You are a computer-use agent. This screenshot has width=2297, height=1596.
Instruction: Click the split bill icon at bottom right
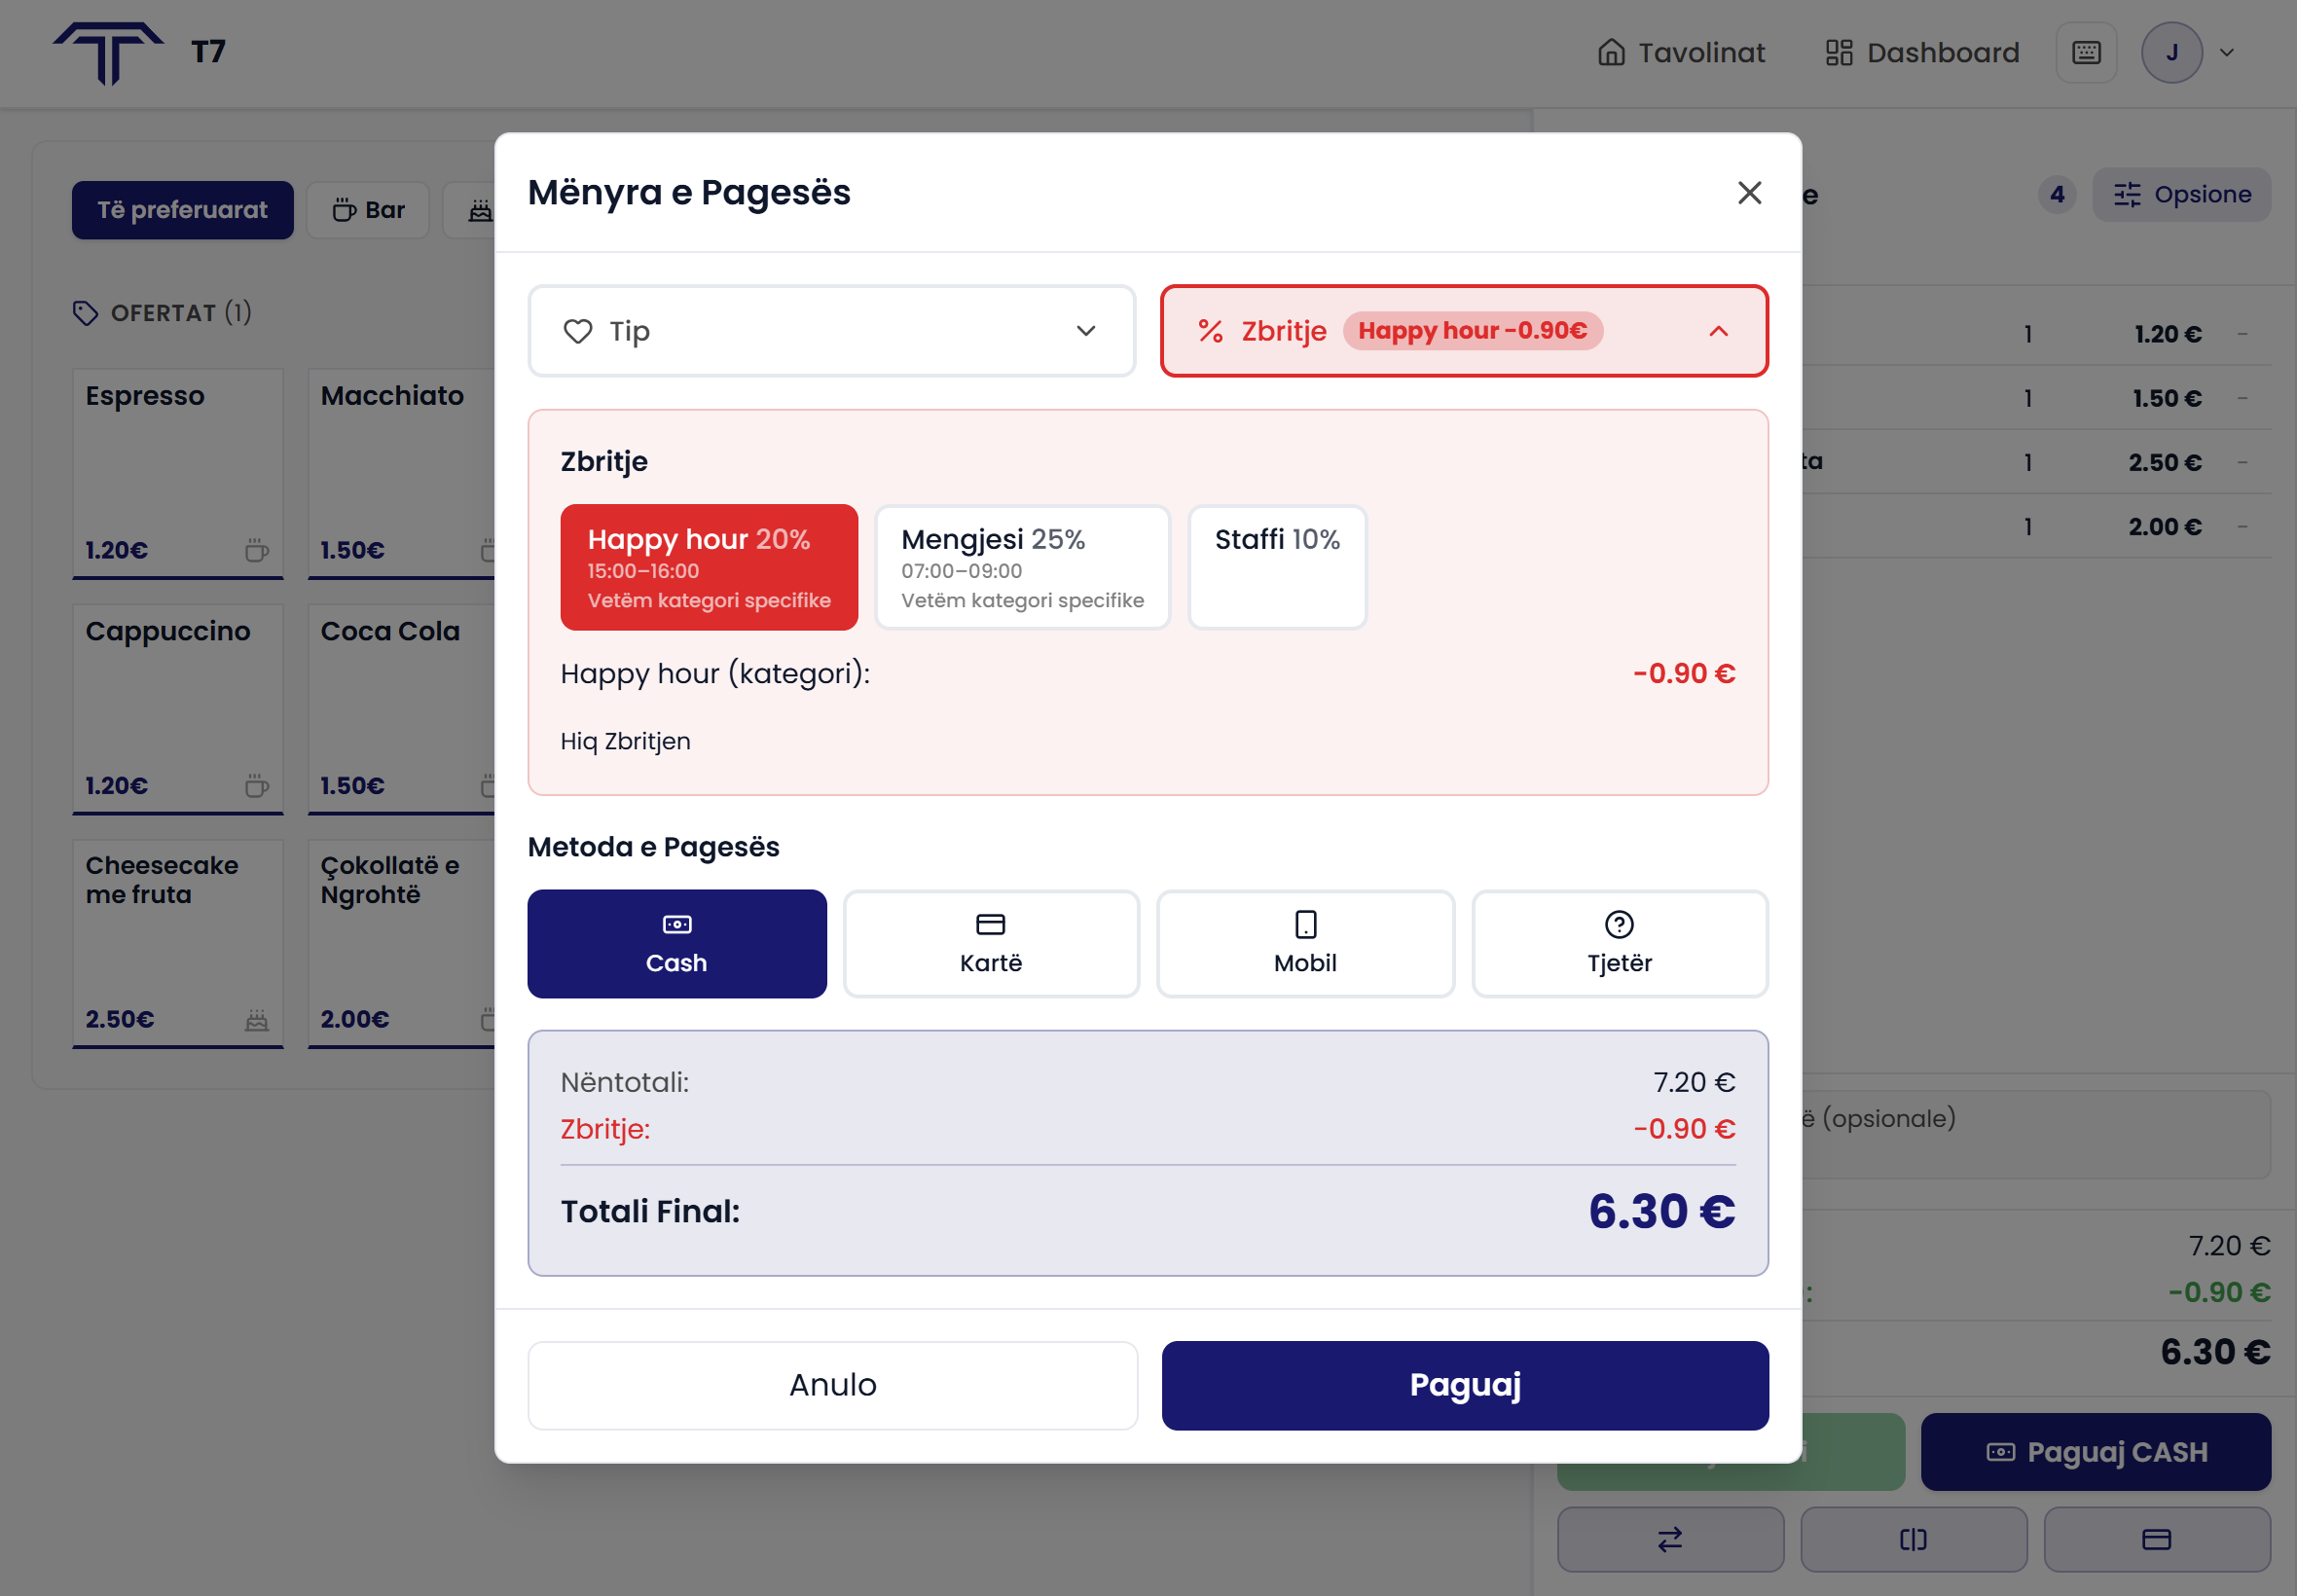point(1914,1538)
